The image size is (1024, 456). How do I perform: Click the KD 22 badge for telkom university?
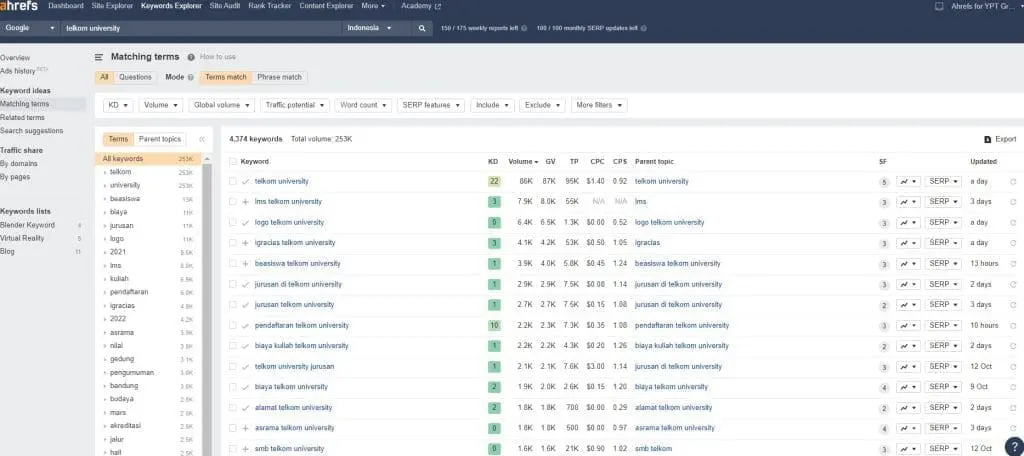[494, 182]
